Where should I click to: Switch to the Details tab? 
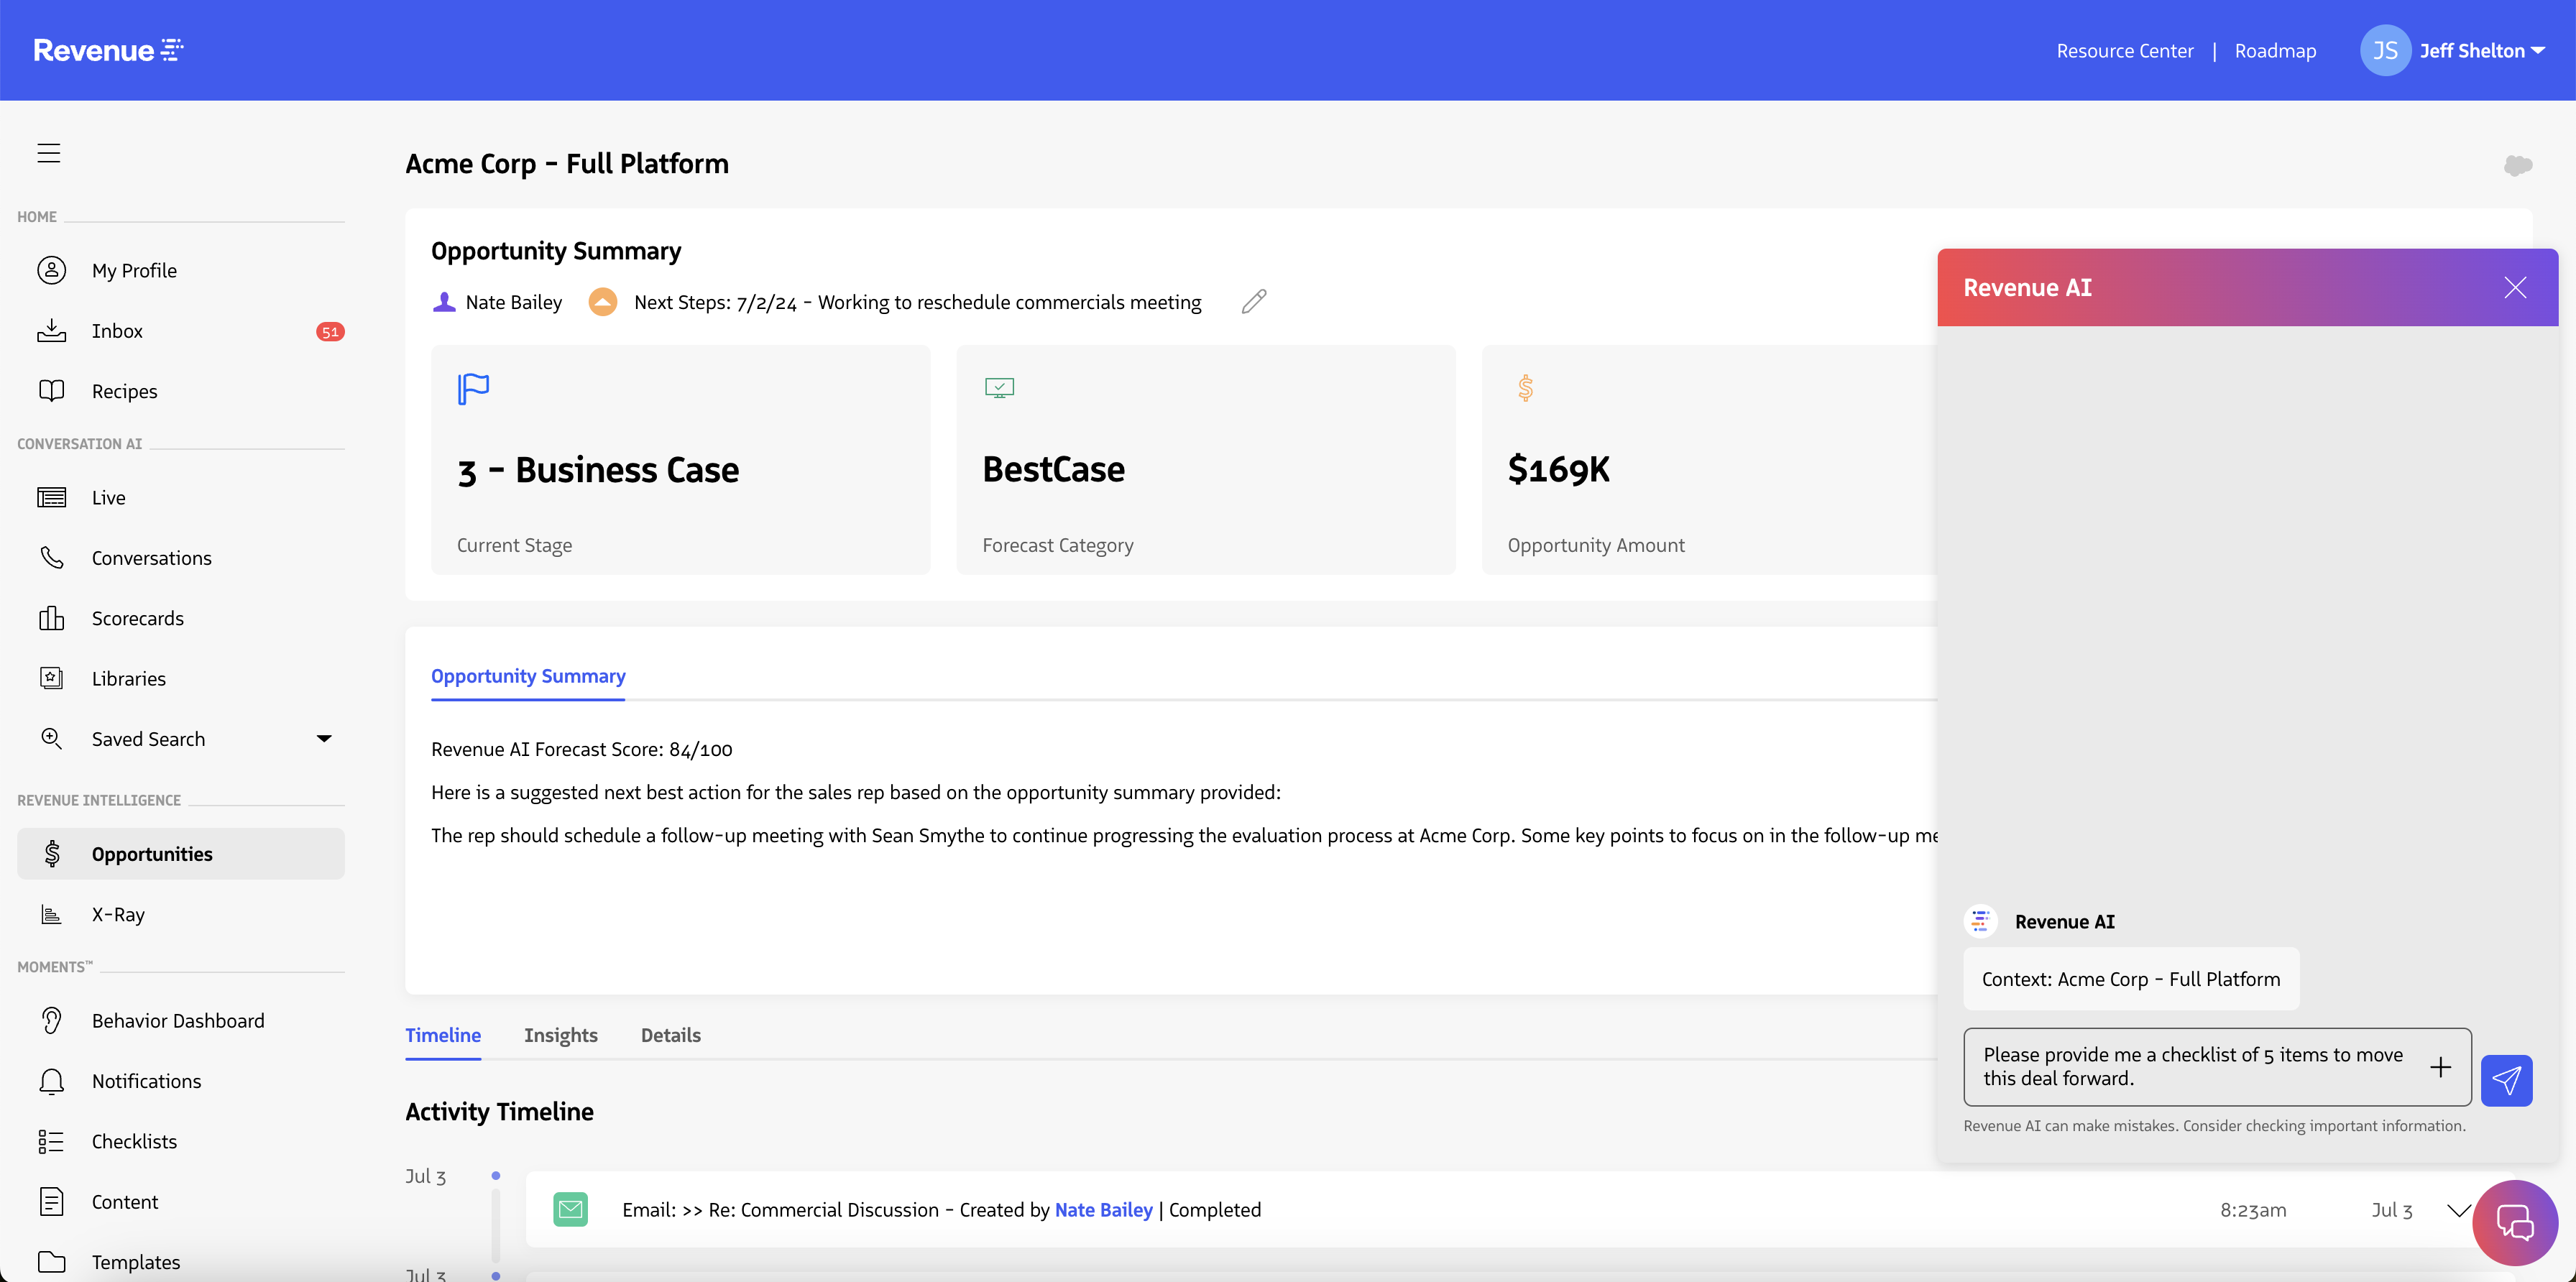pyautogui.click(x=670, y=1035)
